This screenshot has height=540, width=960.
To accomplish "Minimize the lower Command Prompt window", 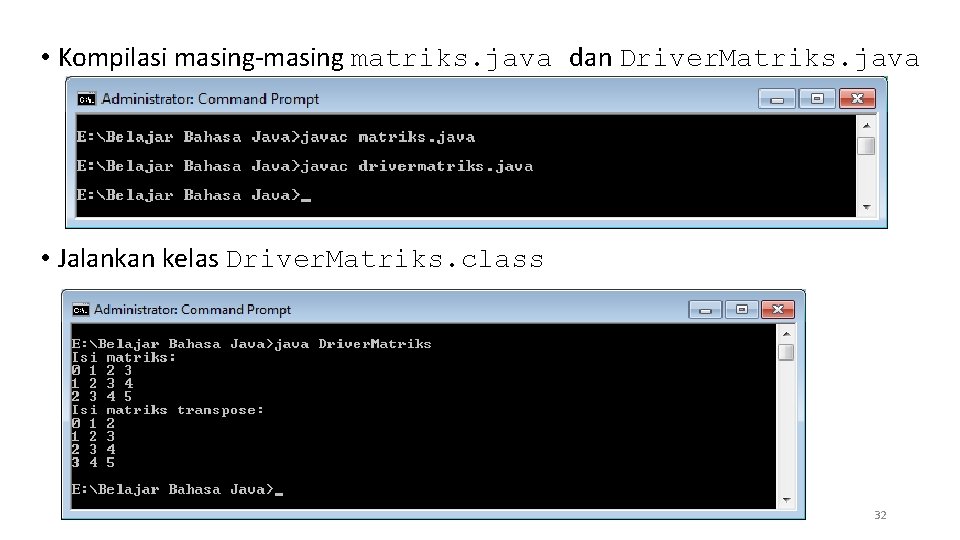I will 705,310.
